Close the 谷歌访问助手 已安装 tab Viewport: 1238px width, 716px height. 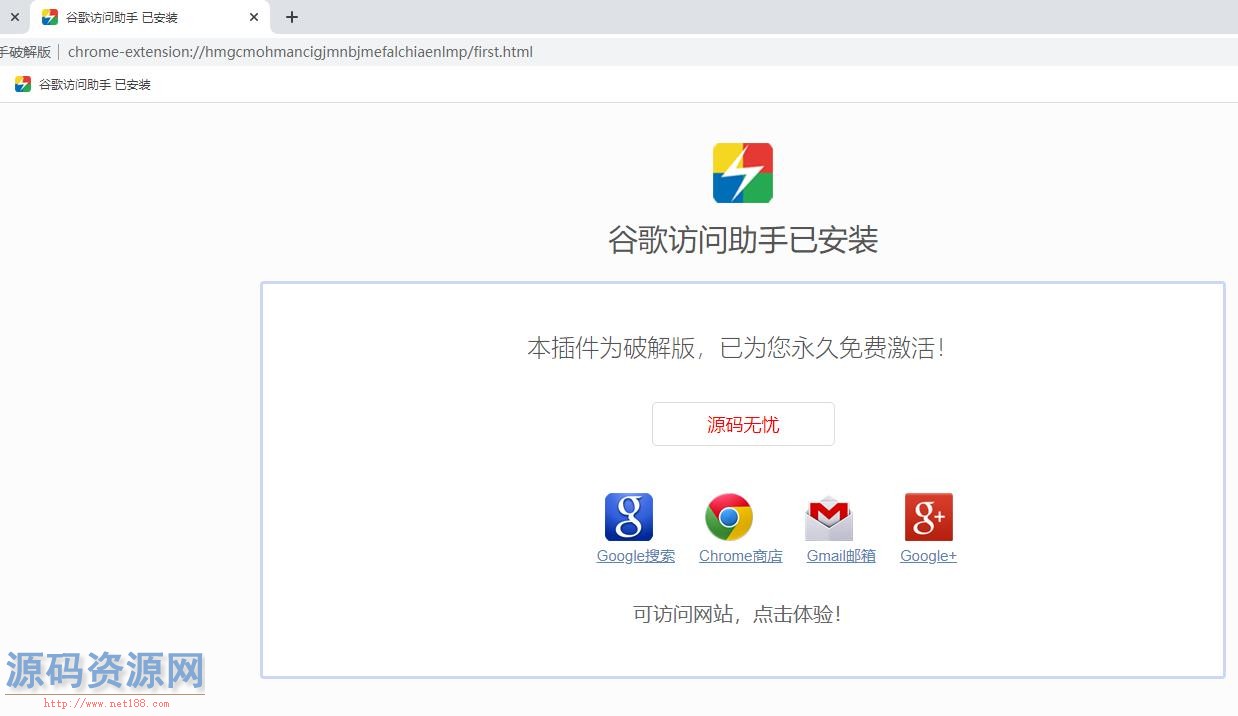tap(254, 17)
